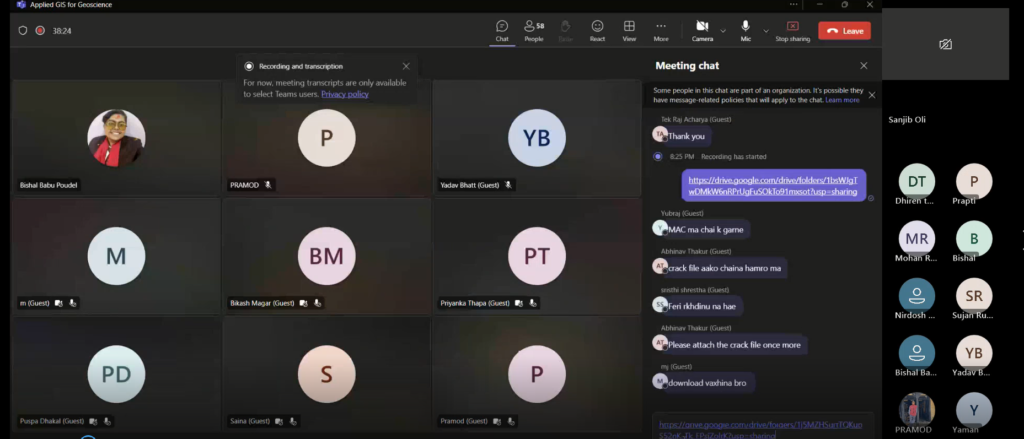1024x439 pixels.
Task: Click the shield security icon in the top bar
Action: pos(23,31)
